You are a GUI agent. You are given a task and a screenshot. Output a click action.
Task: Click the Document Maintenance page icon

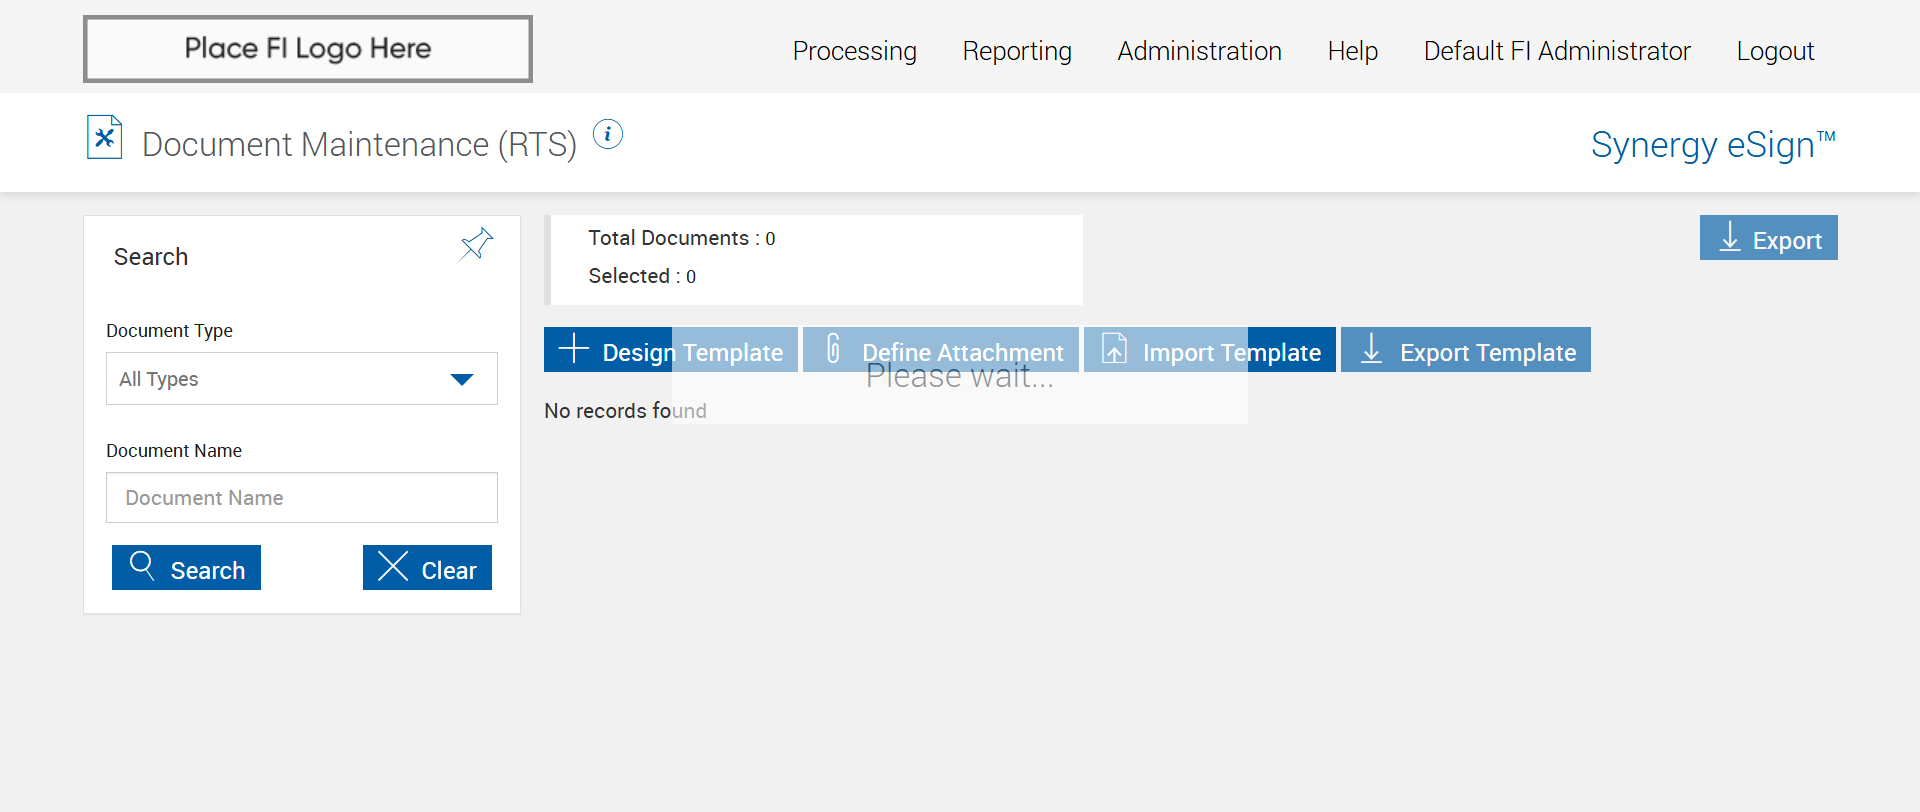point(105,138)
